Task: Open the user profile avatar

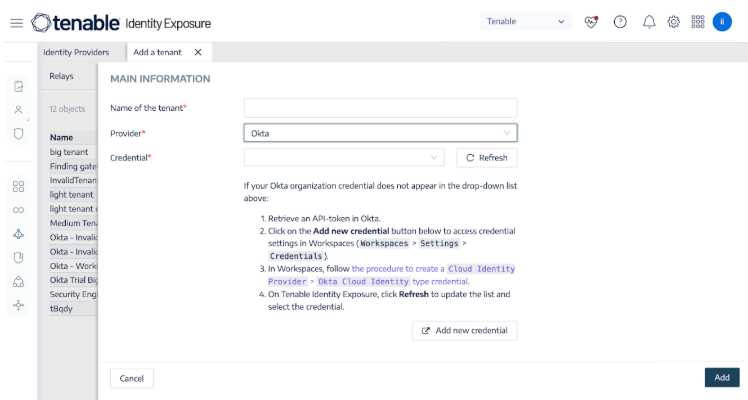Action: (x=722, y=21)
